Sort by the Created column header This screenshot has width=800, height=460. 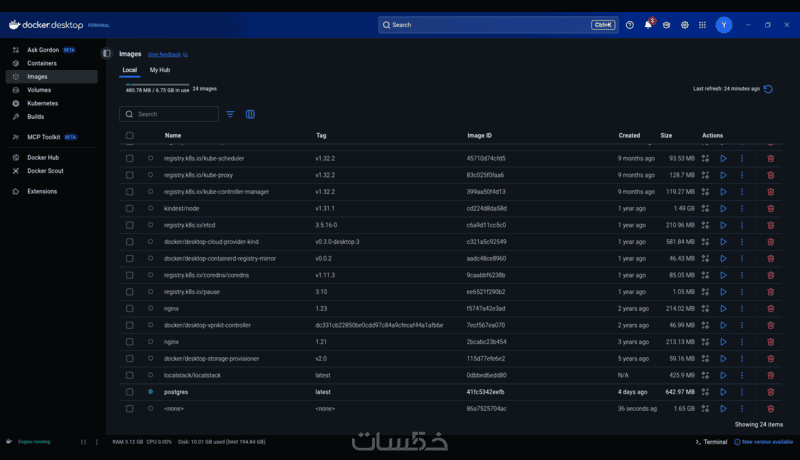629,136
